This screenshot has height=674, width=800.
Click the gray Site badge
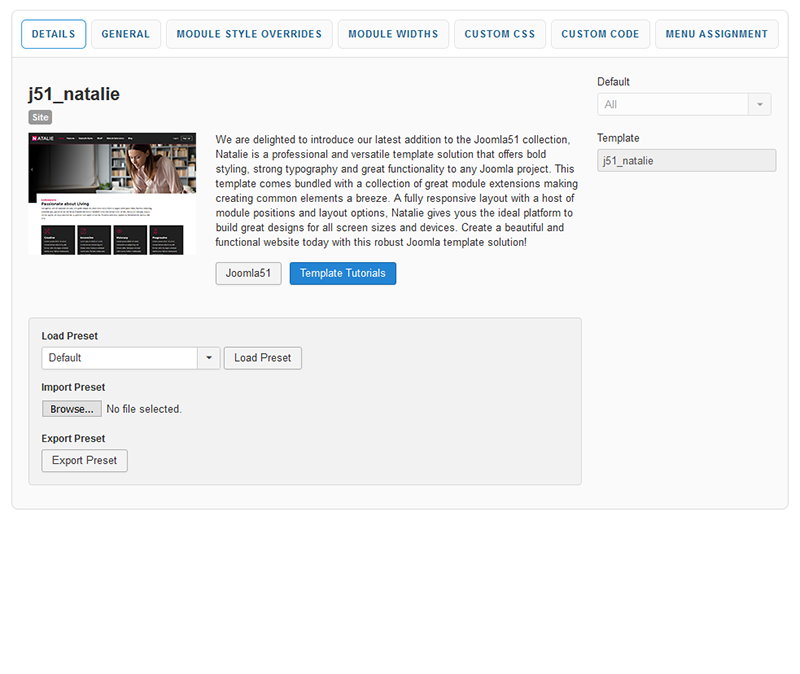40,117
